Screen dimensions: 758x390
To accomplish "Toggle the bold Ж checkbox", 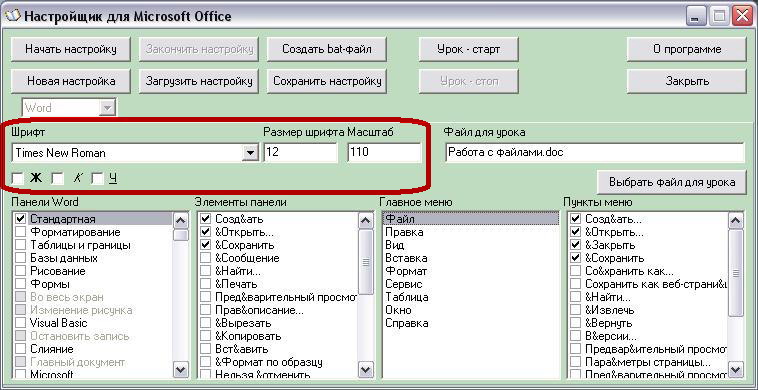I will pos(18,179).
